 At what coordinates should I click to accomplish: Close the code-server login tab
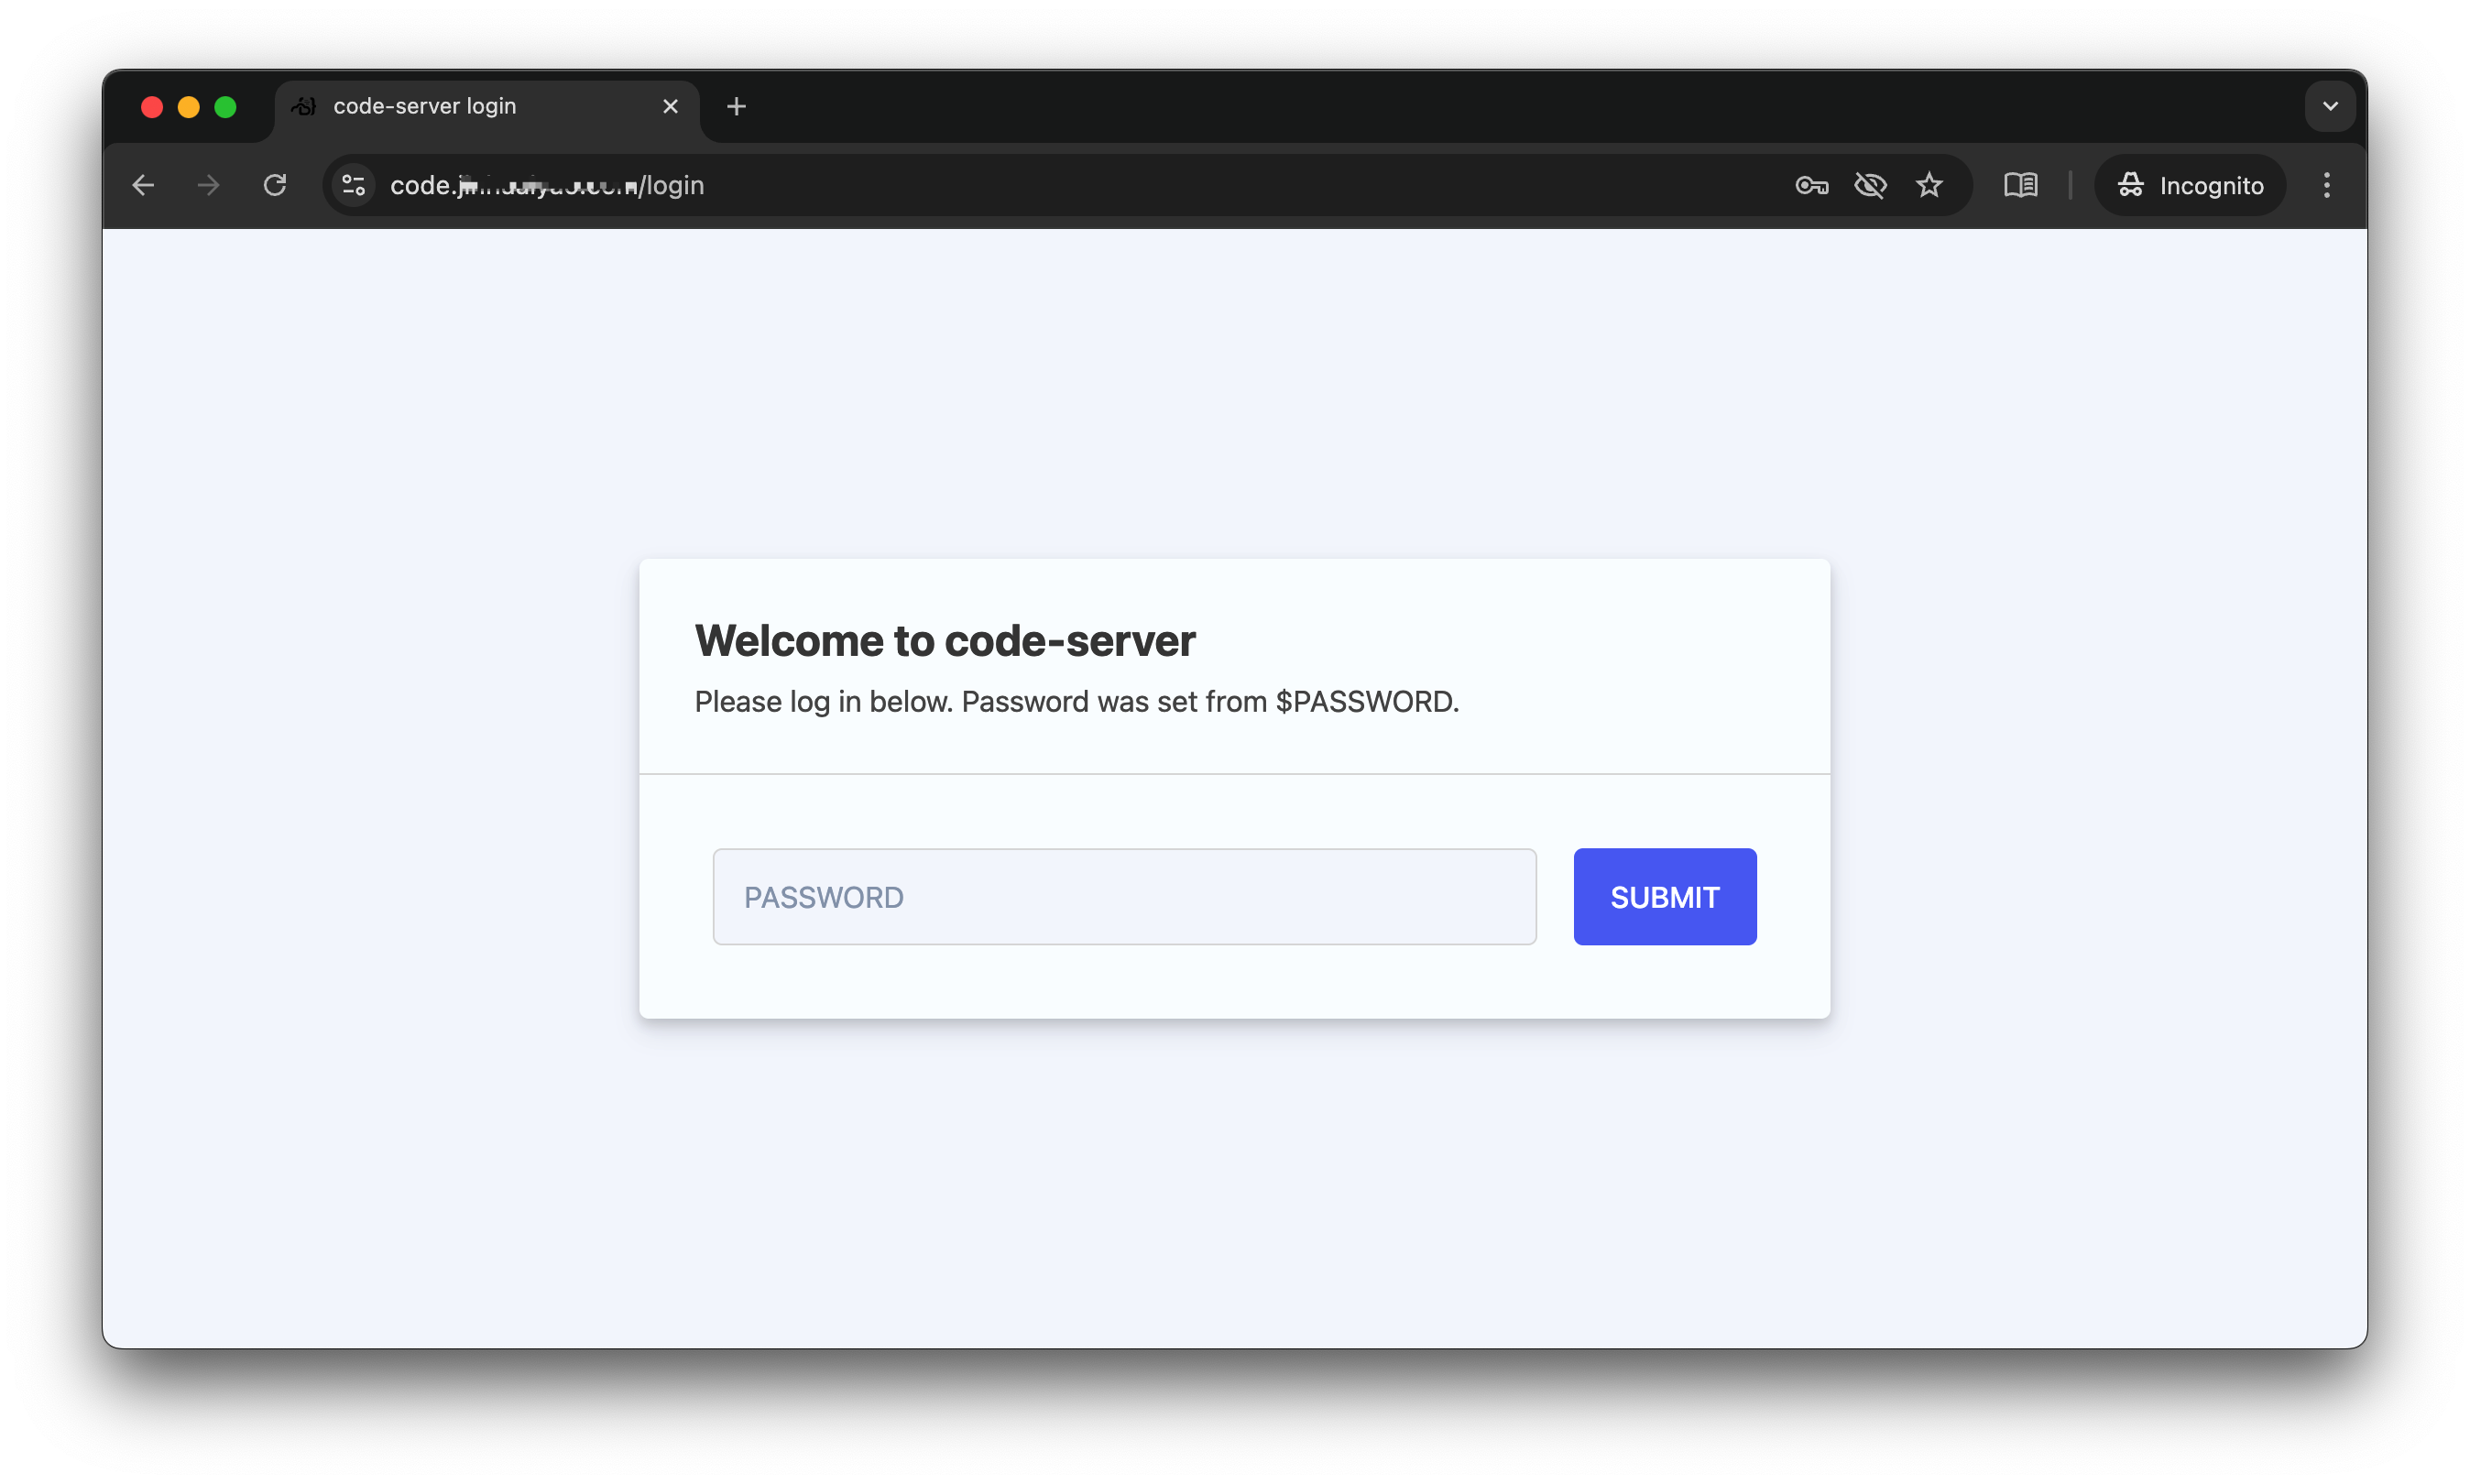click(x=670, y=106)
